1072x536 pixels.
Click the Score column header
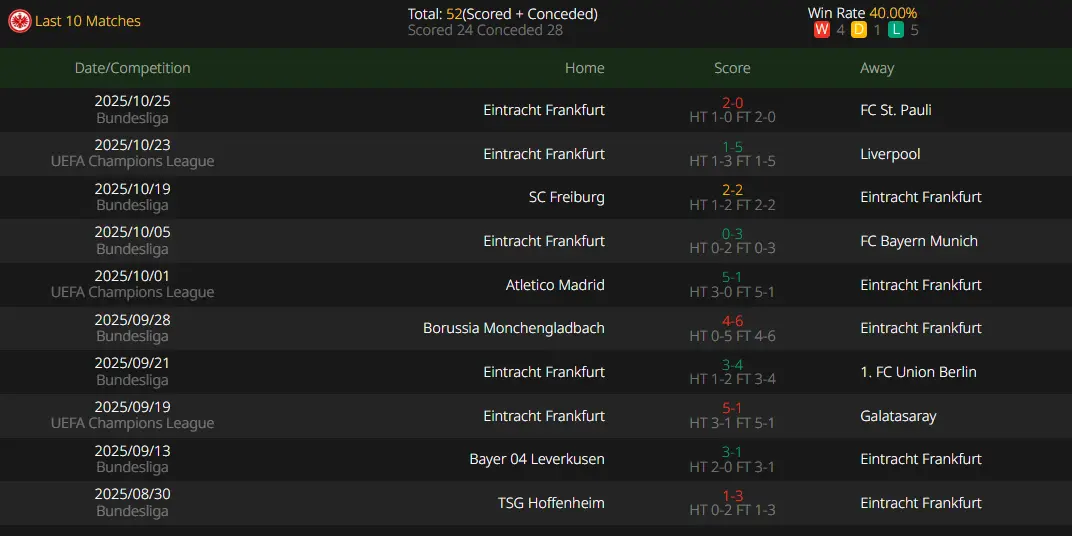tap(732, 68)
